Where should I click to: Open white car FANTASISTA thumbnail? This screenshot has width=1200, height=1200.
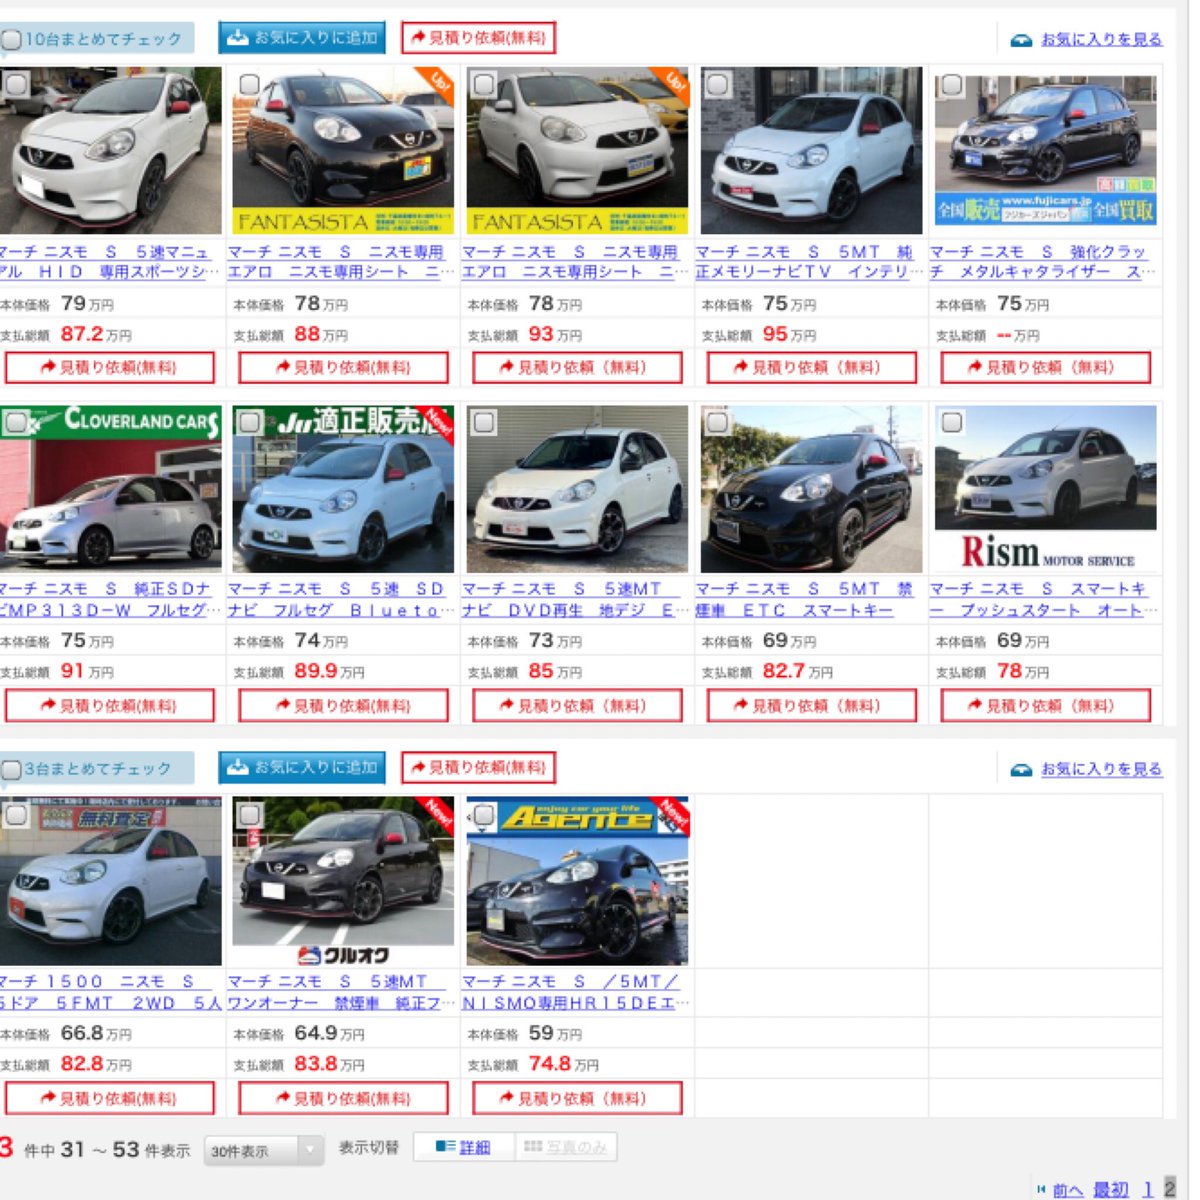coord(577,151)
